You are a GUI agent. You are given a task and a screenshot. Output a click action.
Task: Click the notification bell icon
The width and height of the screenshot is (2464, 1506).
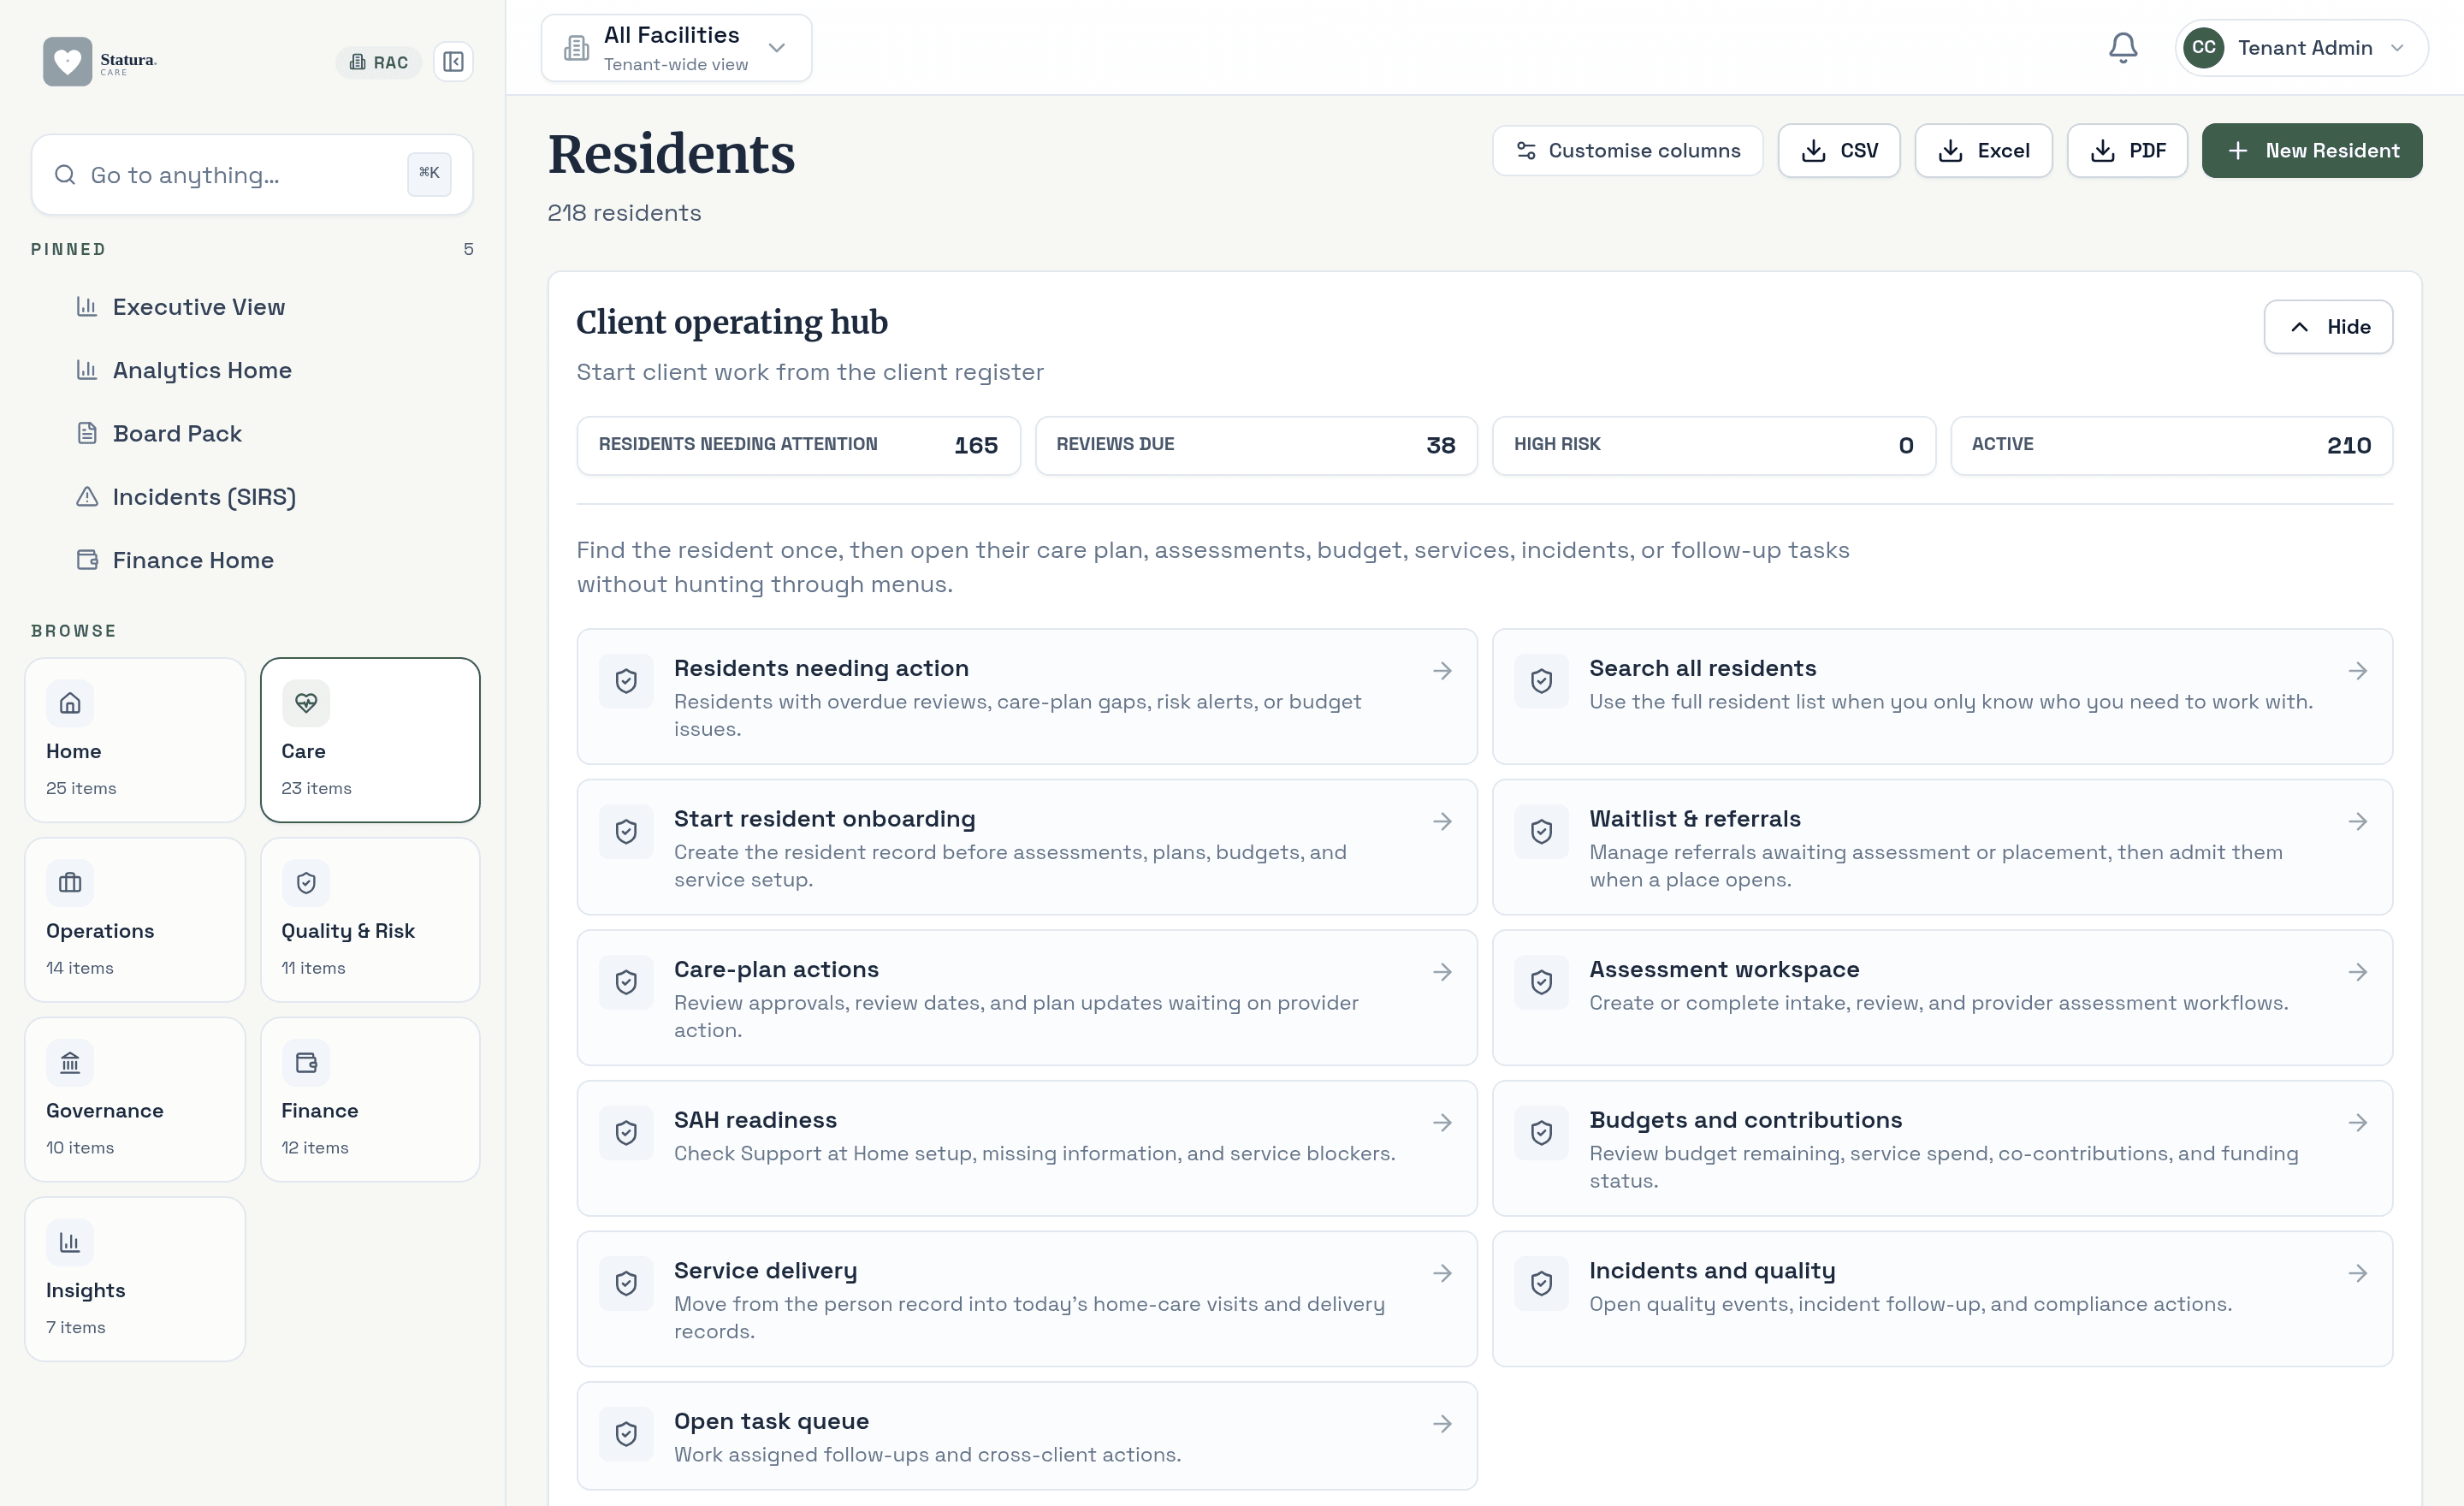click(2123, 47)
